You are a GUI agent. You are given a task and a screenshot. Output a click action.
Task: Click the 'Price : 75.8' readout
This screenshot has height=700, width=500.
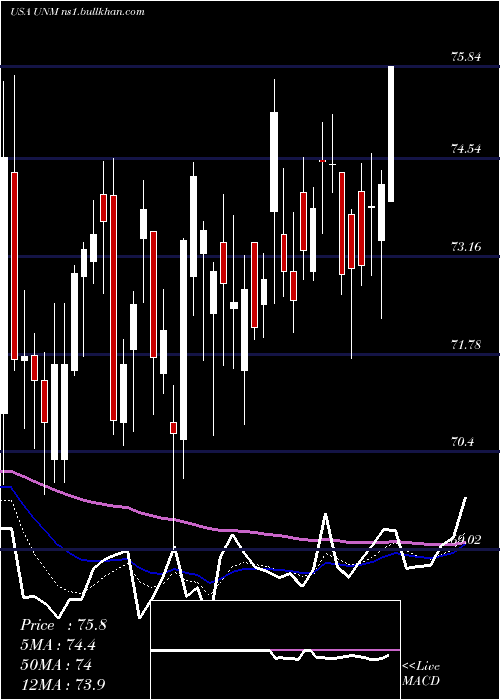click(63, 625)
